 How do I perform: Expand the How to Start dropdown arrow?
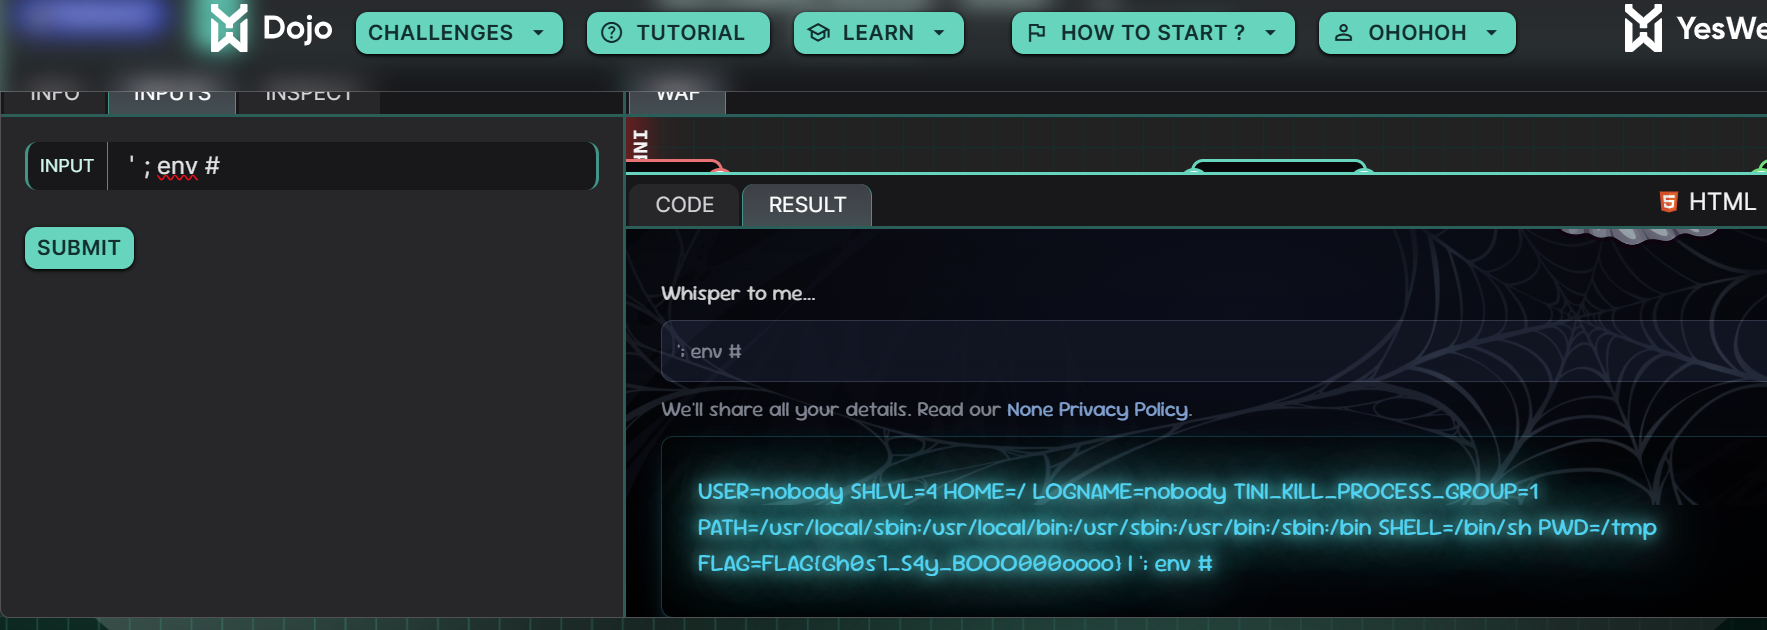coord(1270,33)
